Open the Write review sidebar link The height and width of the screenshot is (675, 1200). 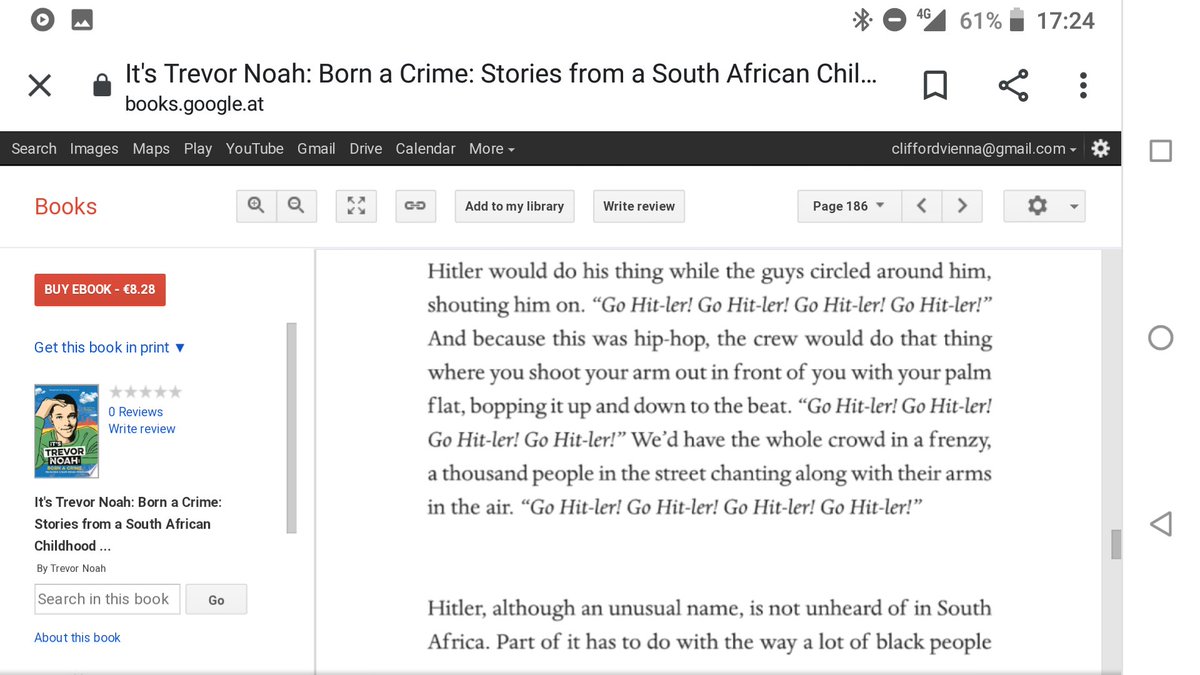(x=142, y=429)
